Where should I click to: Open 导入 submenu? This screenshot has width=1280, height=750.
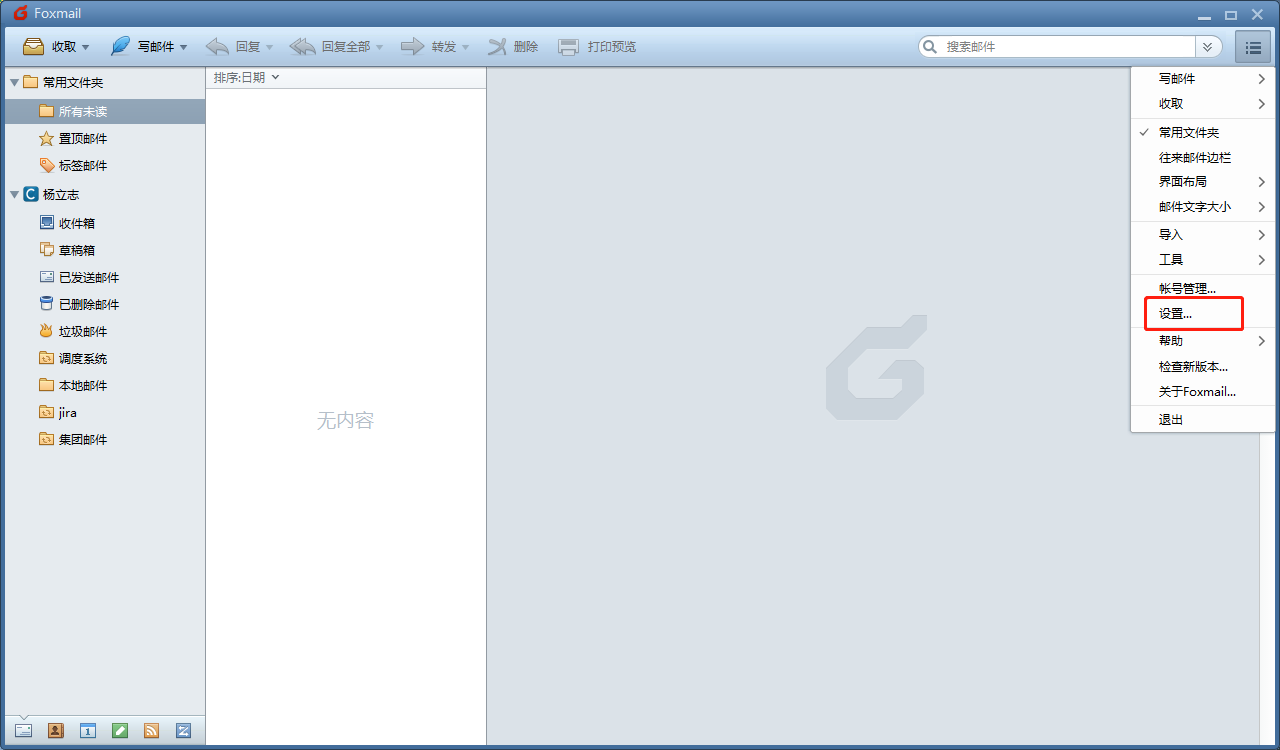pos(1203,234)
